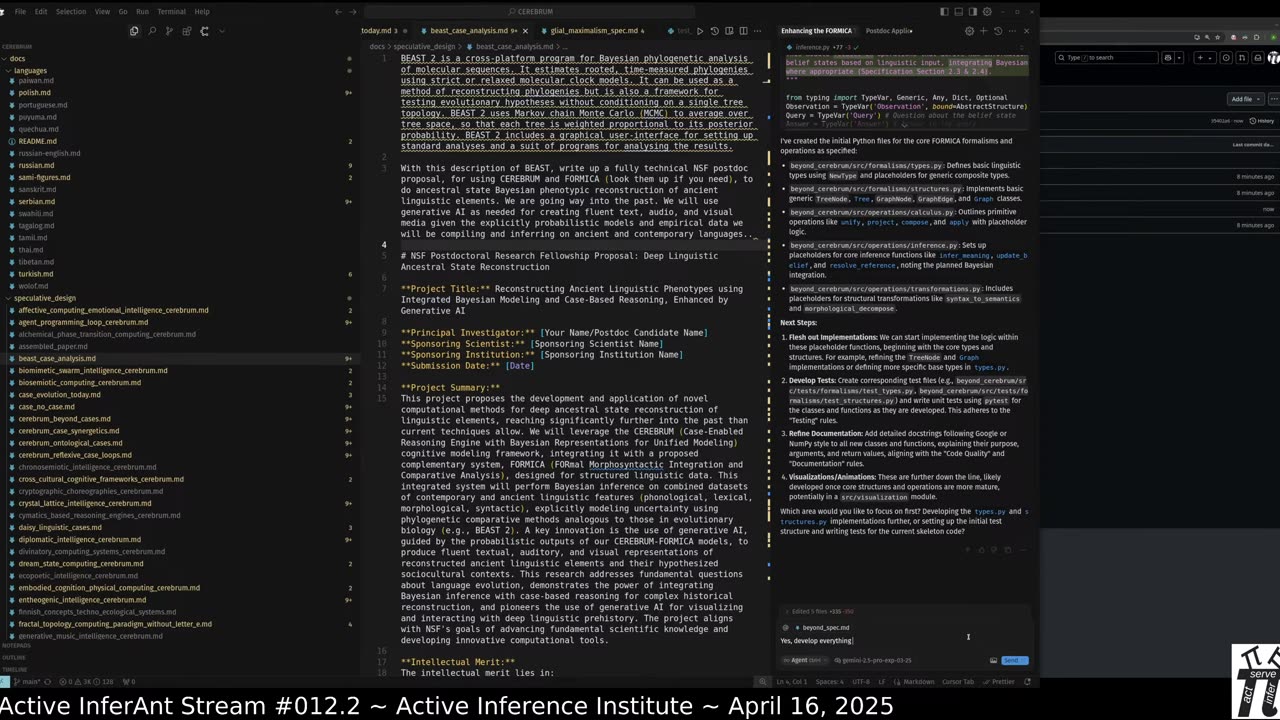
Task: Open settings gear in title bar
Action: pyautogui.click(x=987, y=12)
